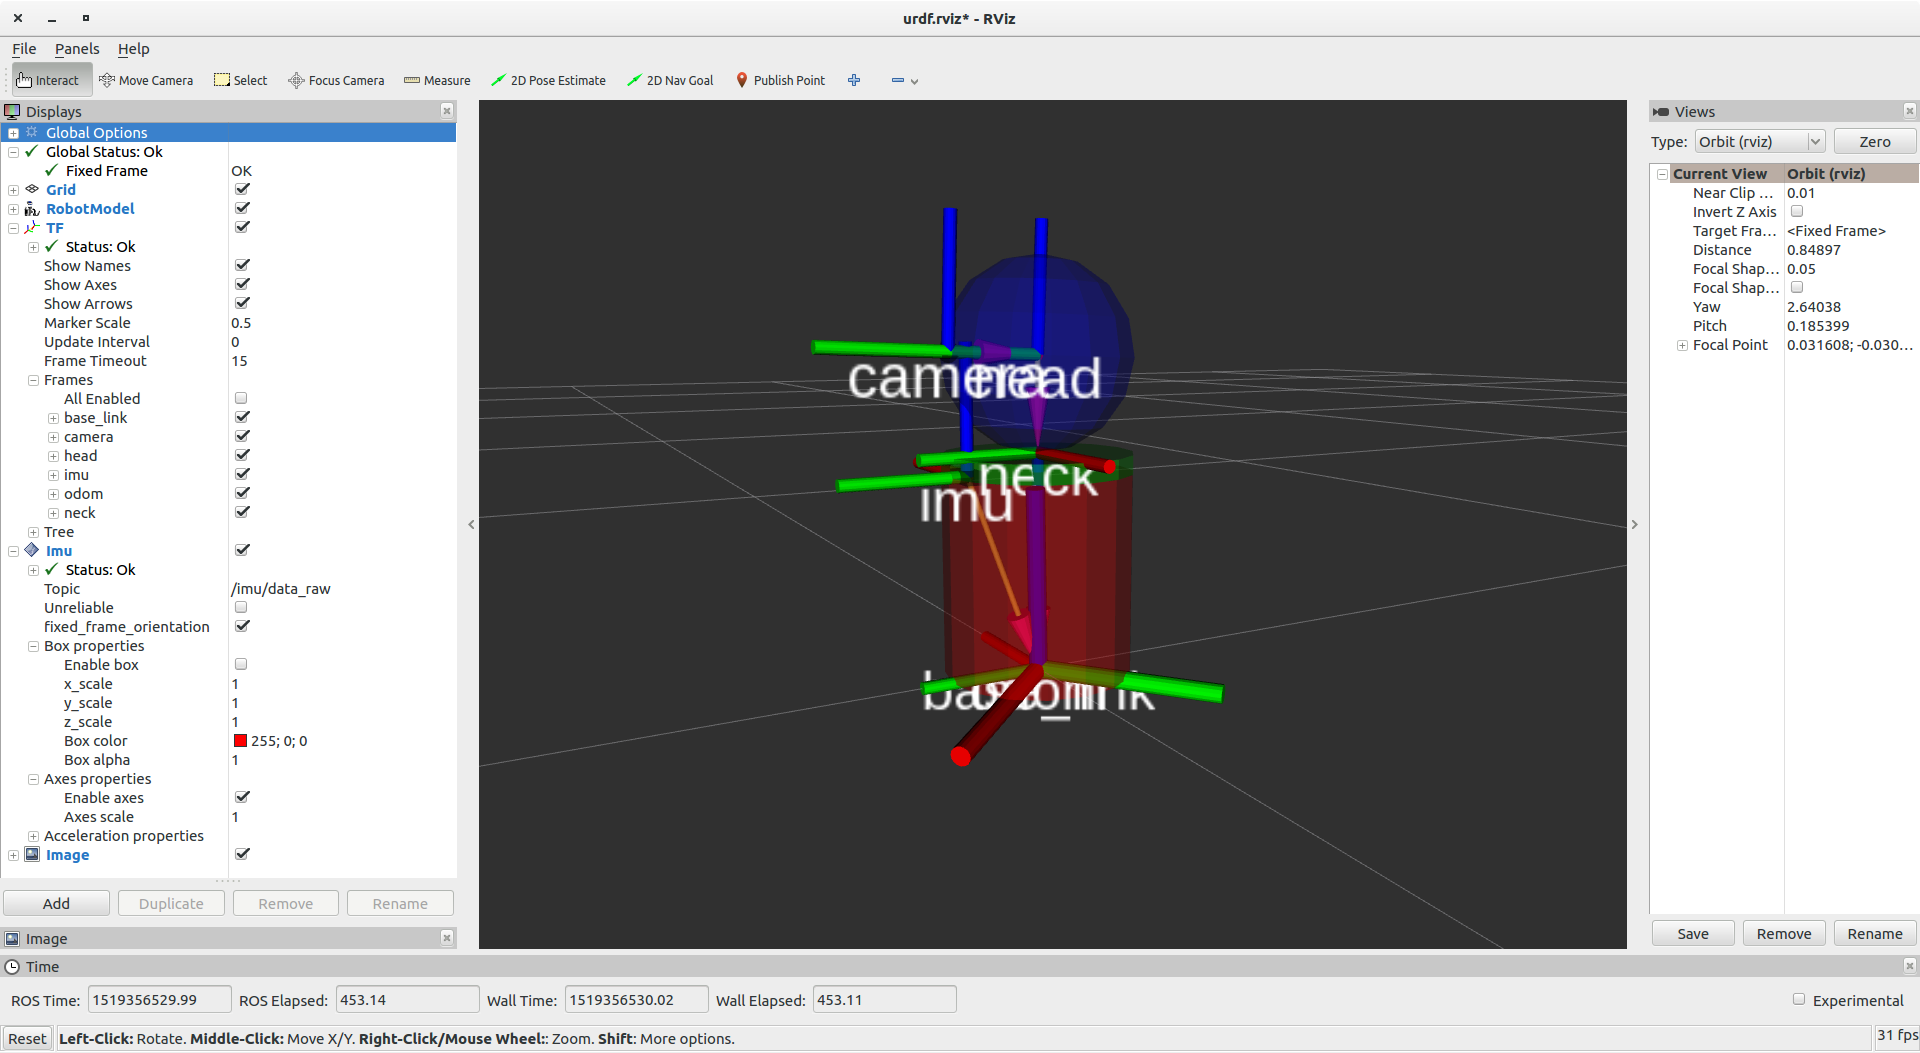Collapse the TF display tree
Viewport: 1920px width, 1053px height.
(x=13, y=228)
